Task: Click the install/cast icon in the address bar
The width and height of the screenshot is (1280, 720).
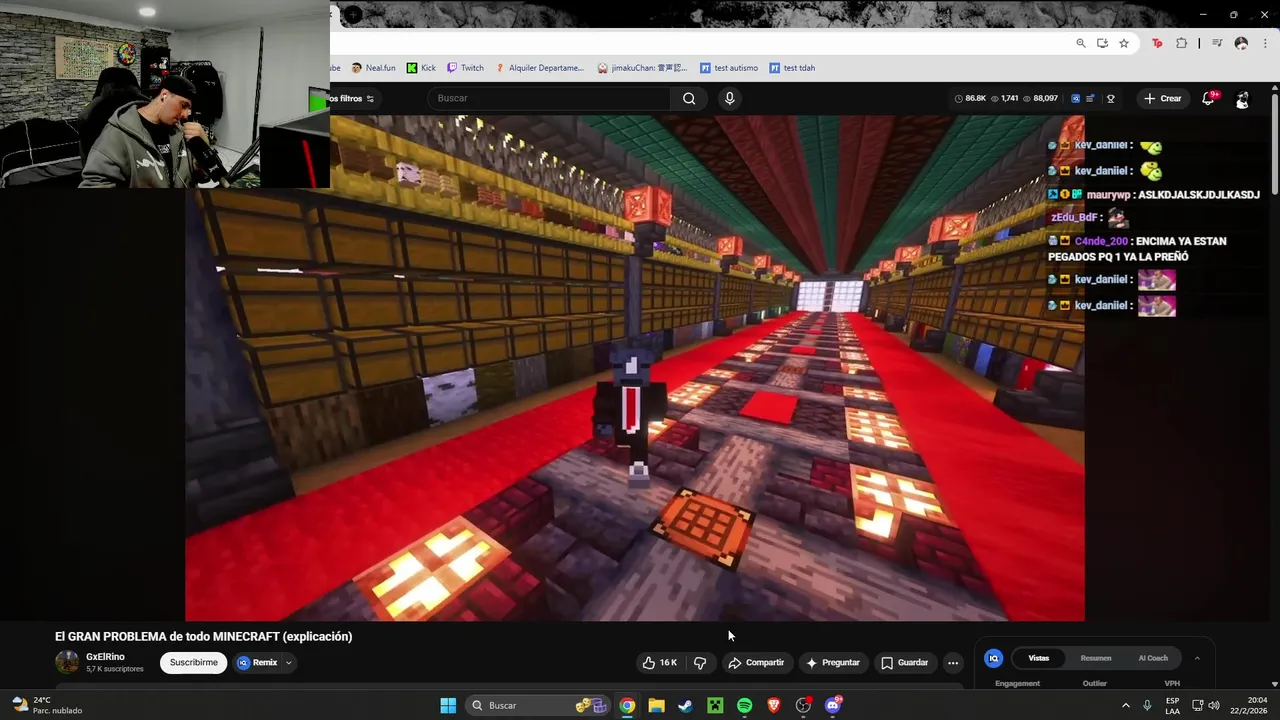Action: click(1102, 43)
